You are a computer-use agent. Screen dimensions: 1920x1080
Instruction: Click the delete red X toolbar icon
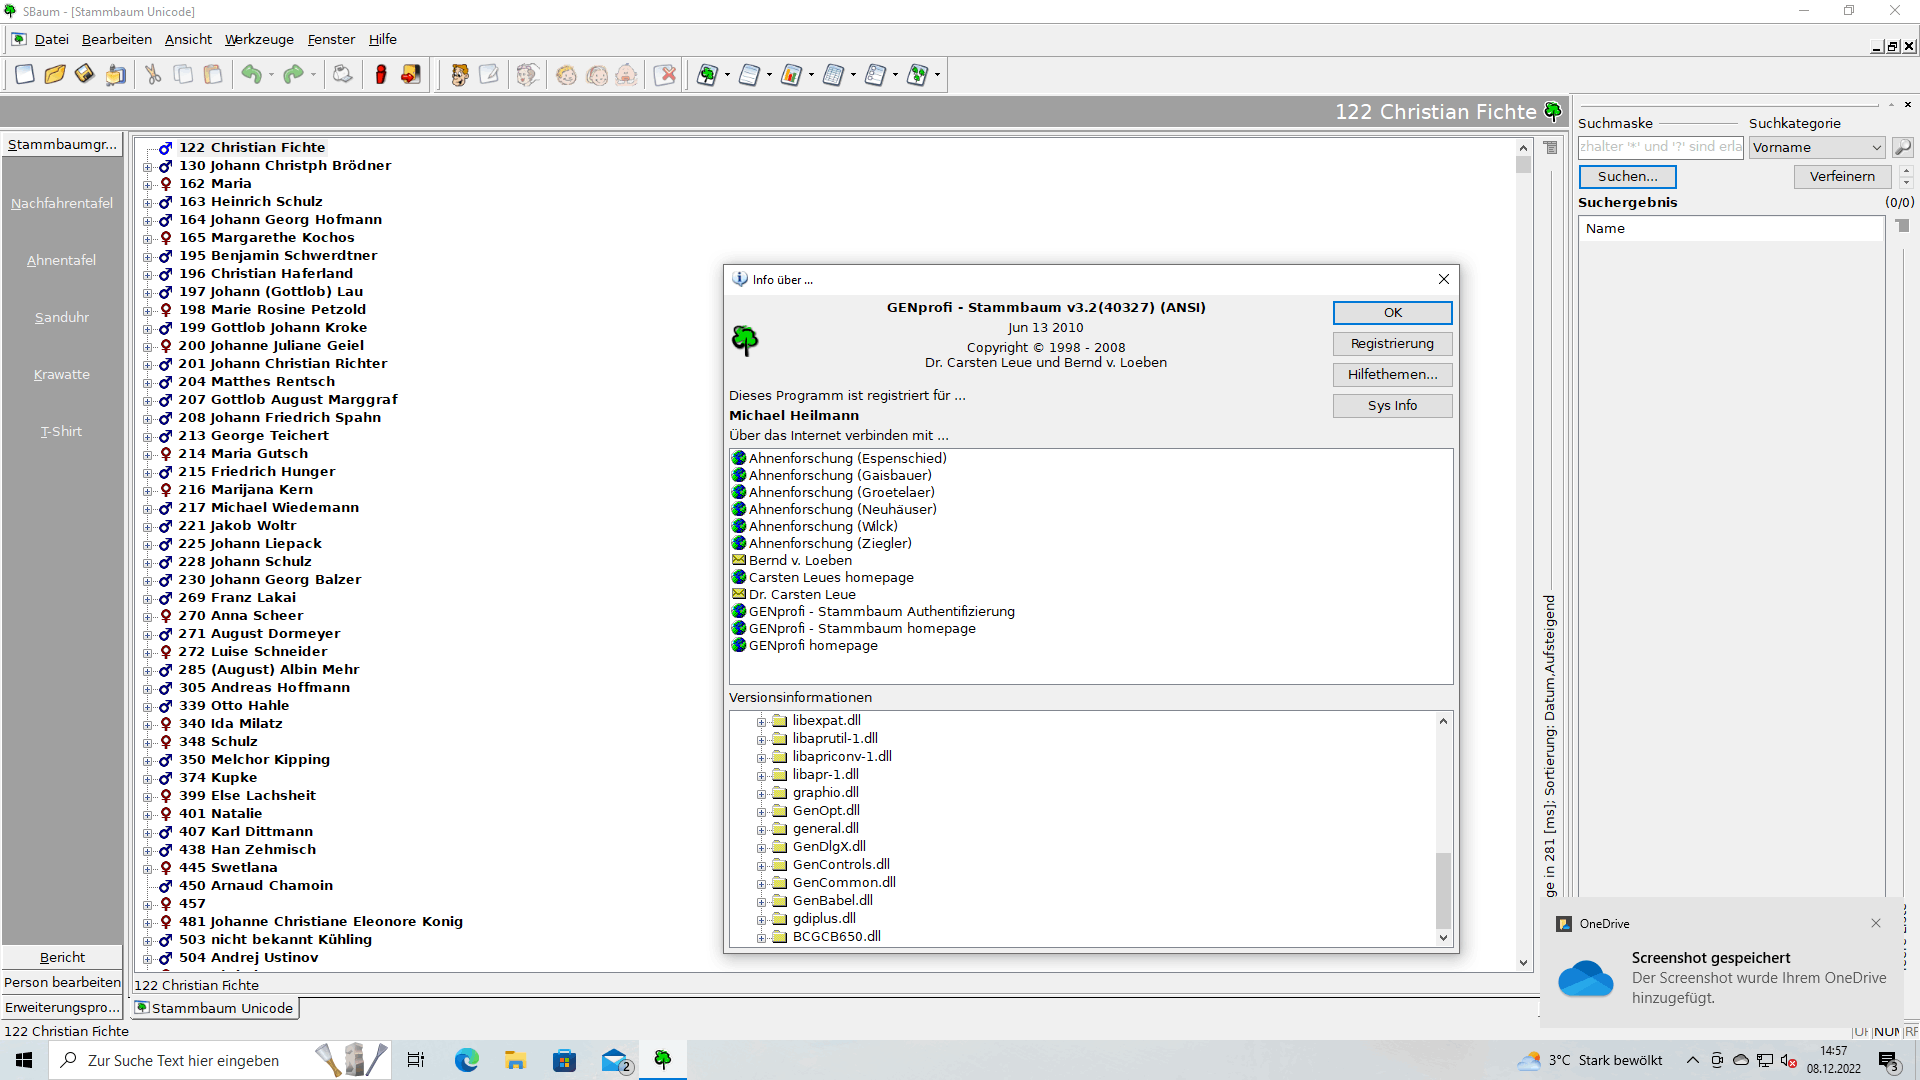pyautogui.click(x=665, y=74)
